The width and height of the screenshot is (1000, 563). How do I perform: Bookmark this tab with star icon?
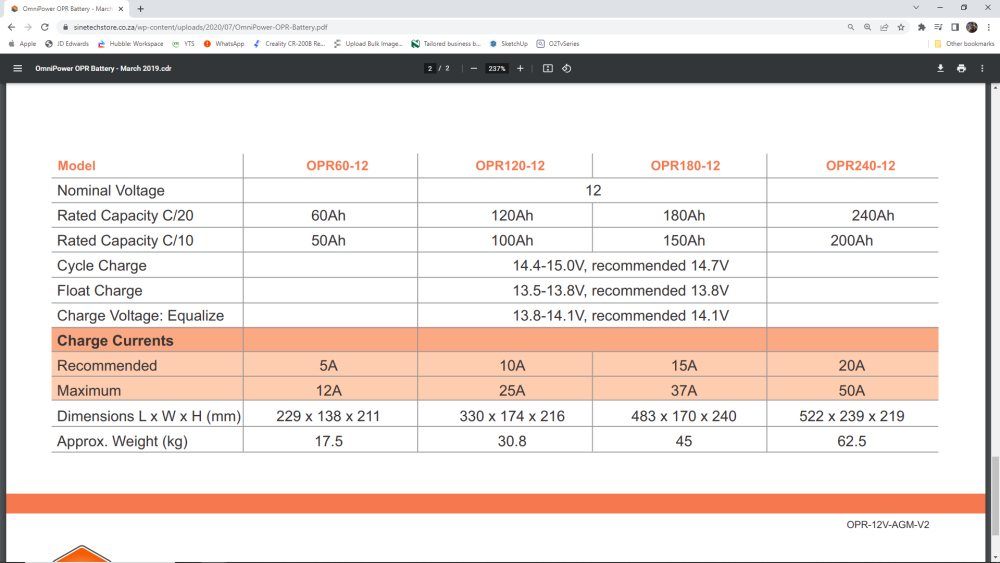click(901, 27)
